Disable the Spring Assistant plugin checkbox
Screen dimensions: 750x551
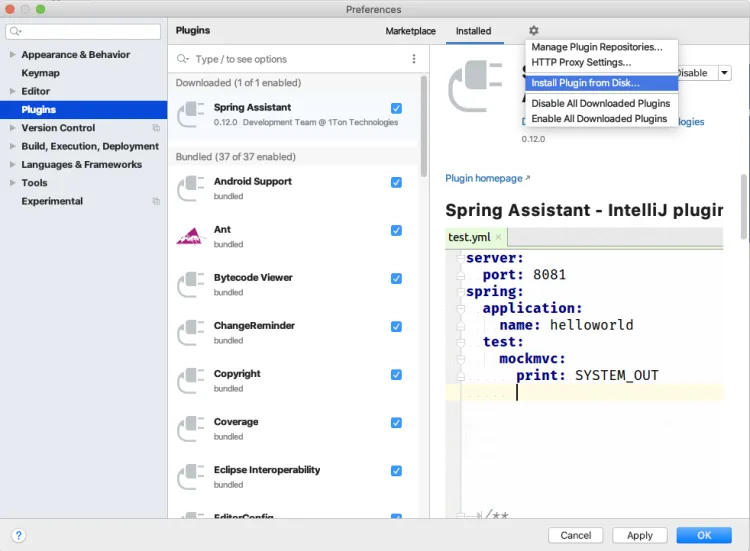point(397,108)
